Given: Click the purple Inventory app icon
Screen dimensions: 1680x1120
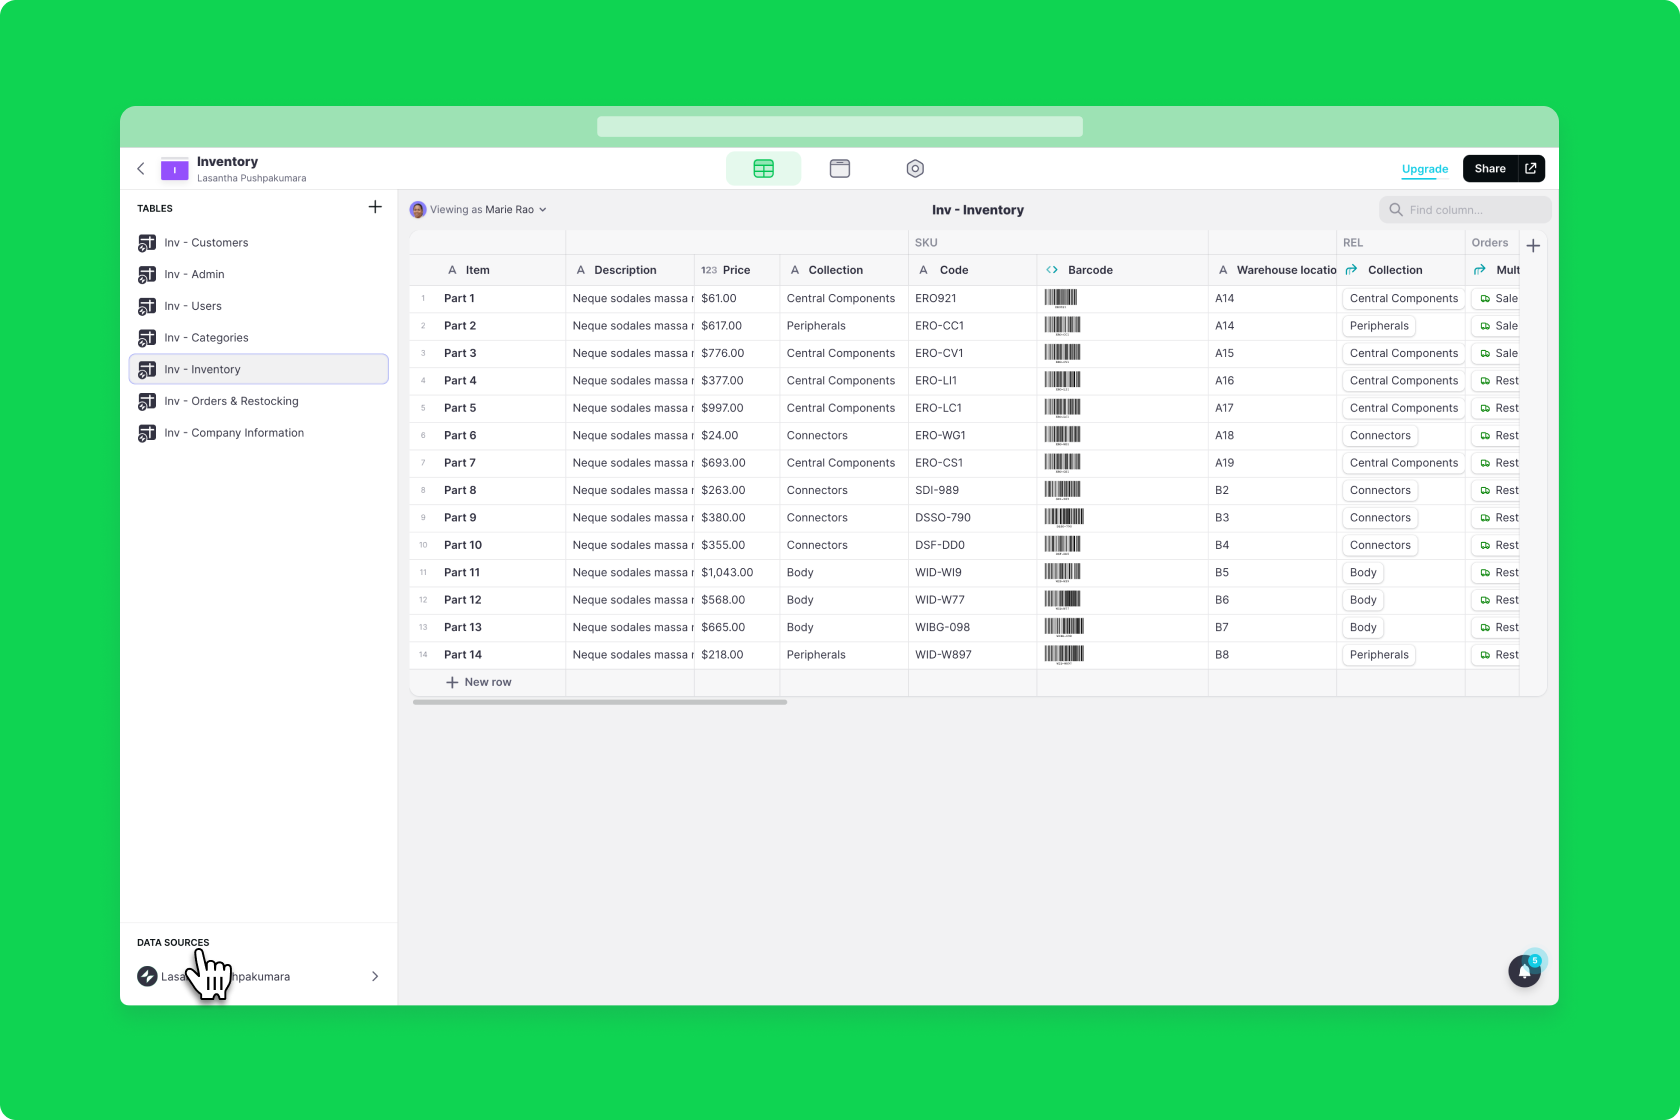Looking at the screenshot, I should click(175, 170).
